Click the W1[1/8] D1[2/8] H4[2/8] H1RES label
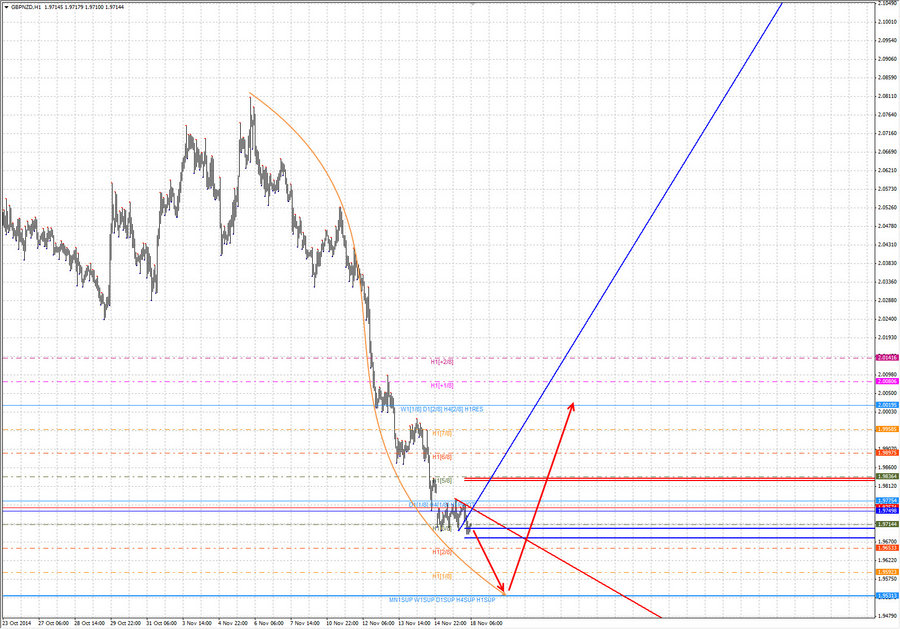 coord(442,409)
